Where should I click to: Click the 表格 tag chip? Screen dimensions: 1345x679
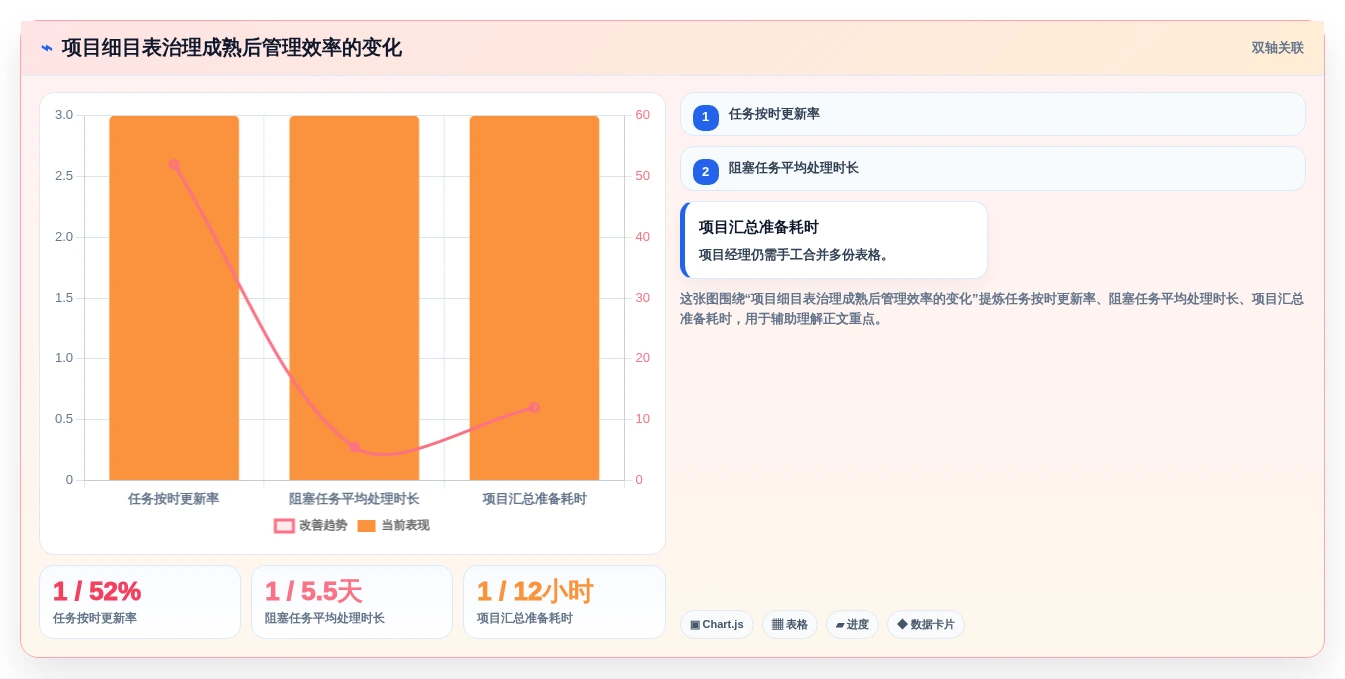tap(789, 625)
